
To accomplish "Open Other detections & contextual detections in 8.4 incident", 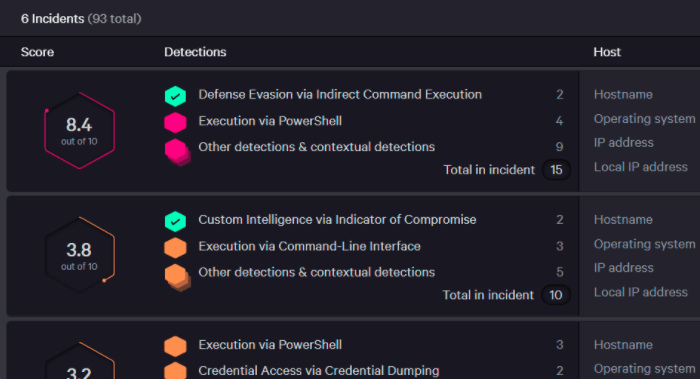I will tap(317, 147).
